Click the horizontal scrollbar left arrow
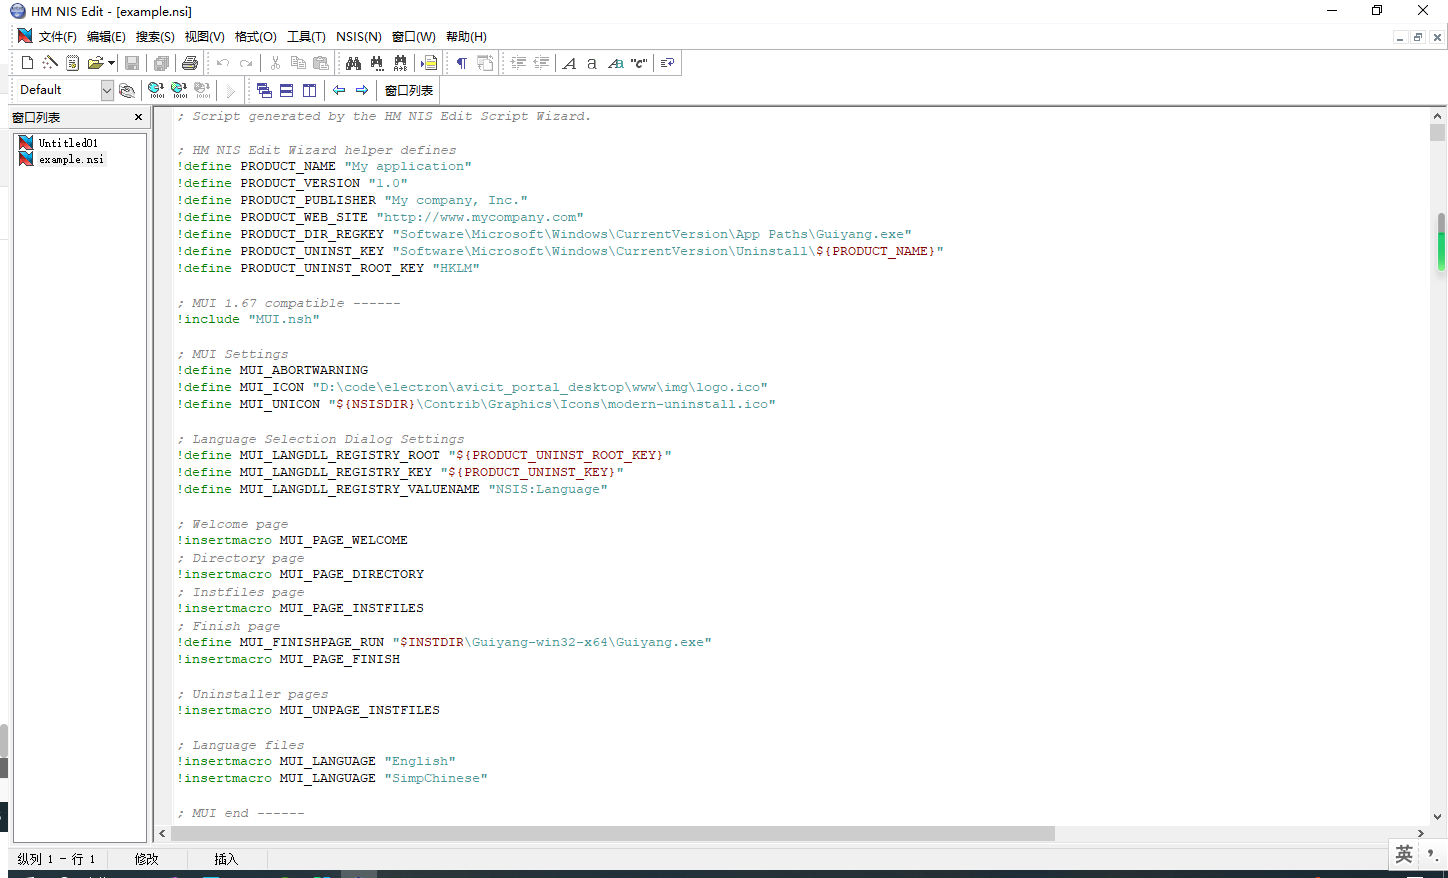 pos(163,833)
